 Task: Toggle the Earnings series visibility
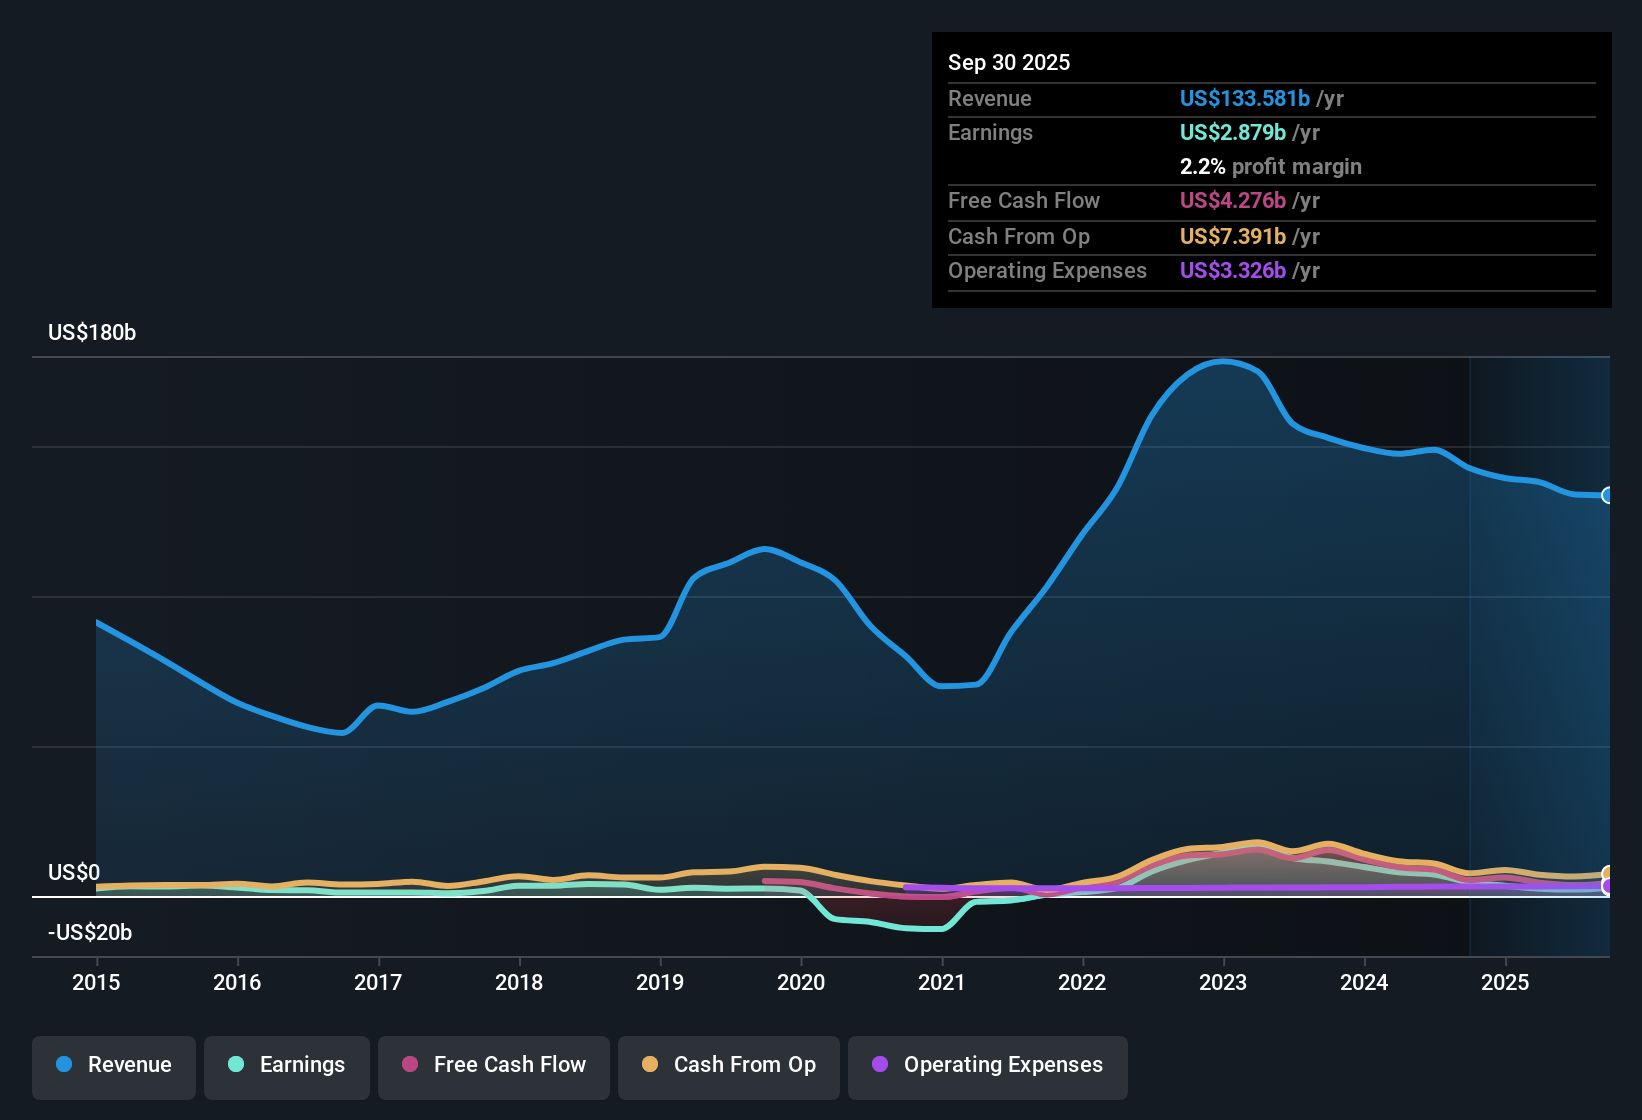[287, 1066]
